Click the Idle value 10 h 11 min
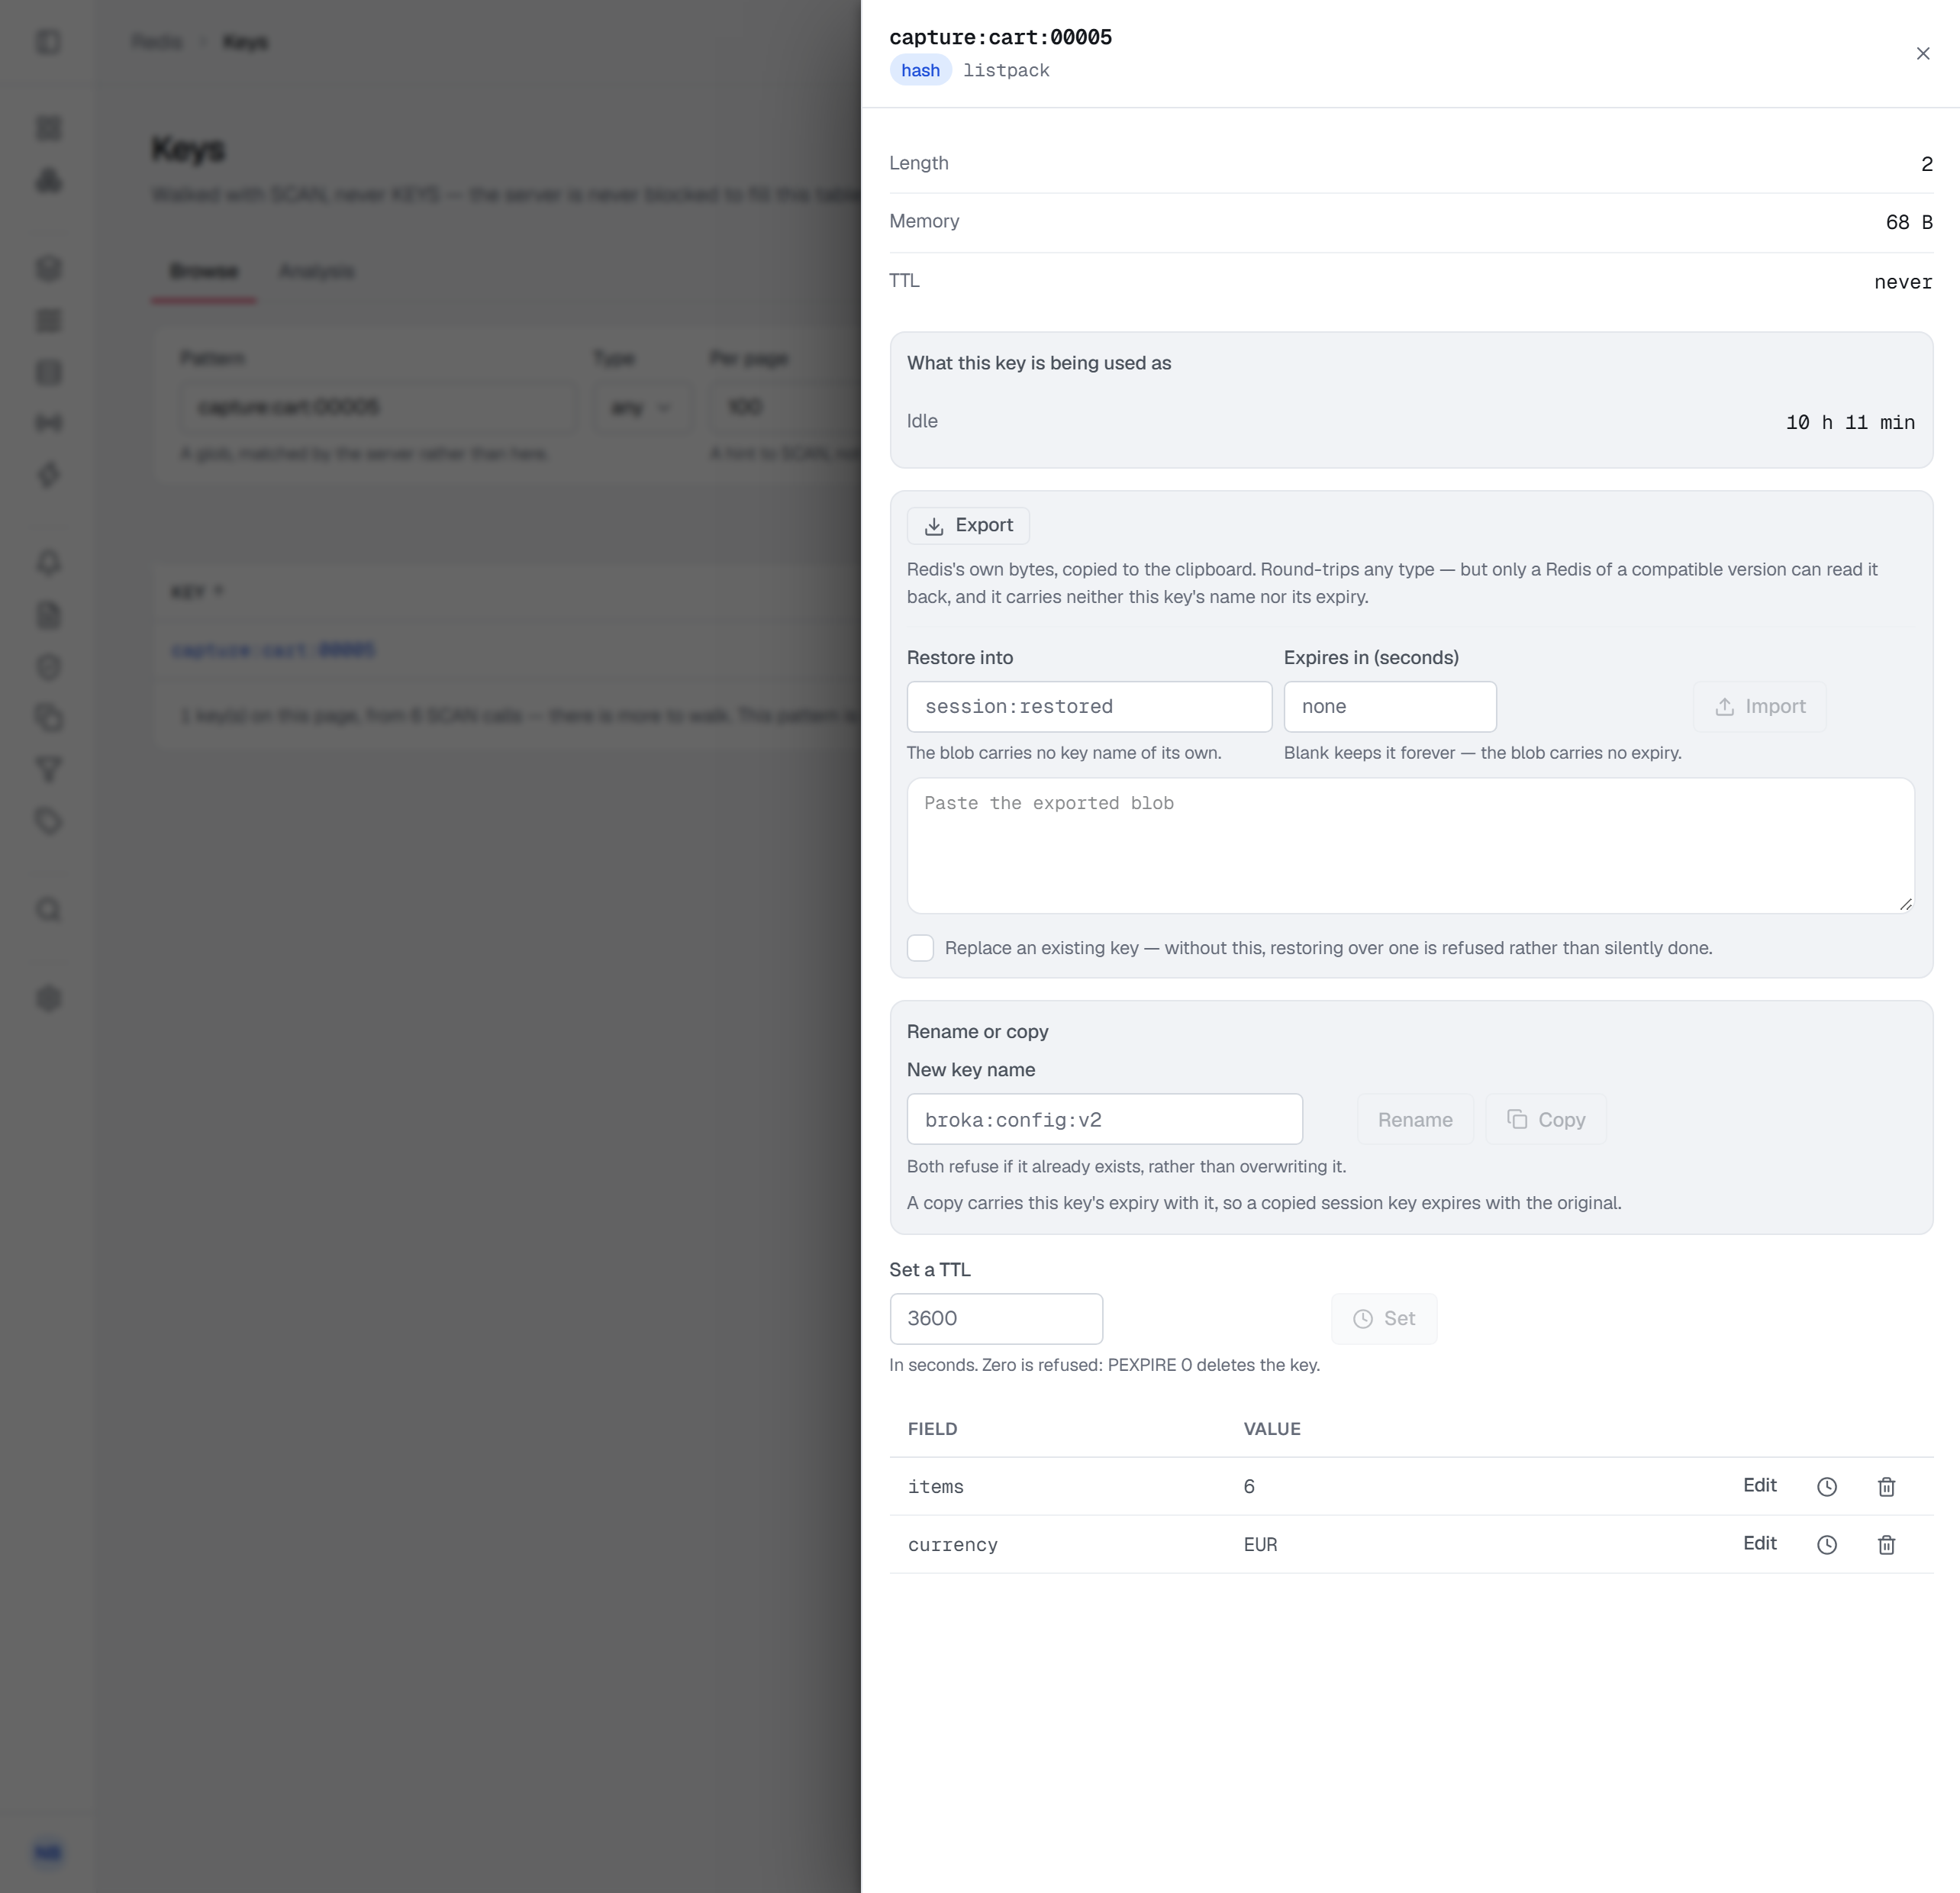1960x1893 pixels. point(1850,423)
